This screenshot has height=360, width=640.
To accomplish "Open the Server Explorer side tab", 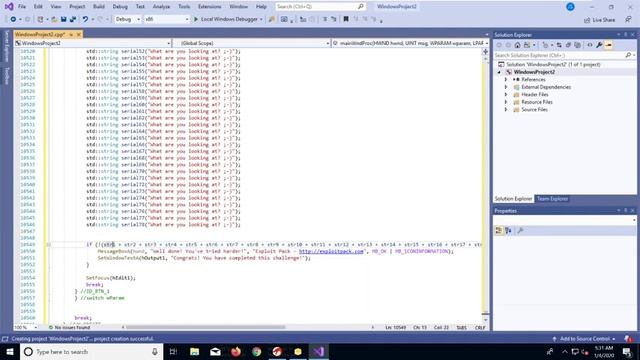I will point(6,47).
